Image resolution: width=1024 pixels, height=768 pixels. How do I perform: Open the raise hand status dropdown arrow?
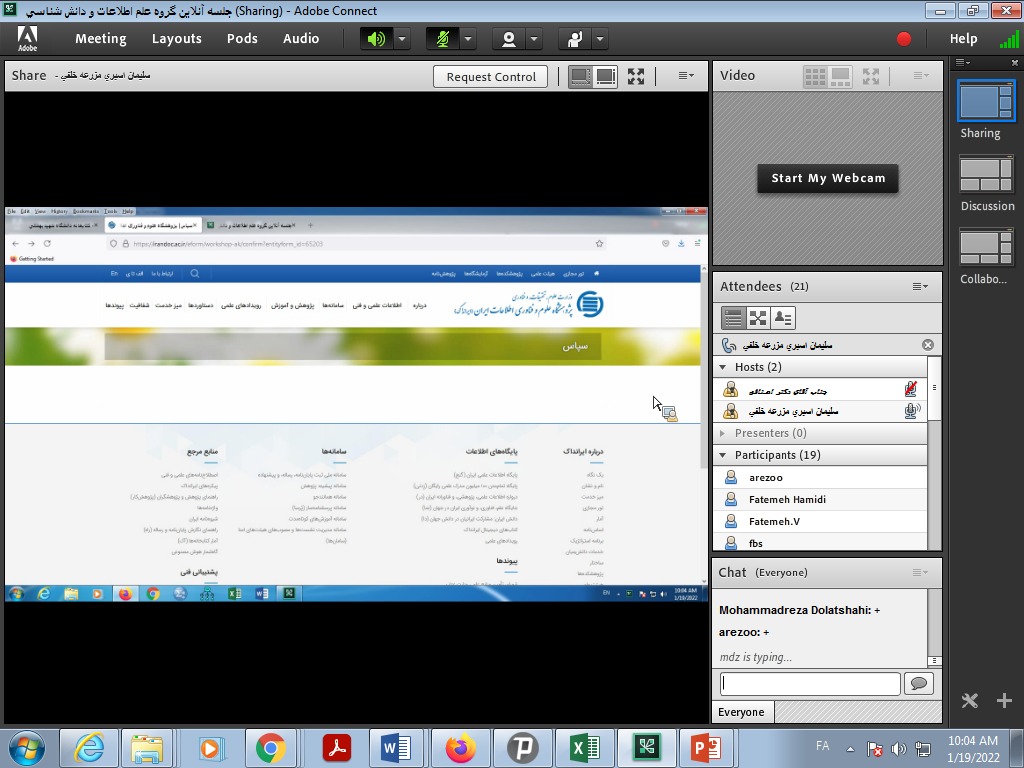point(600,39)
